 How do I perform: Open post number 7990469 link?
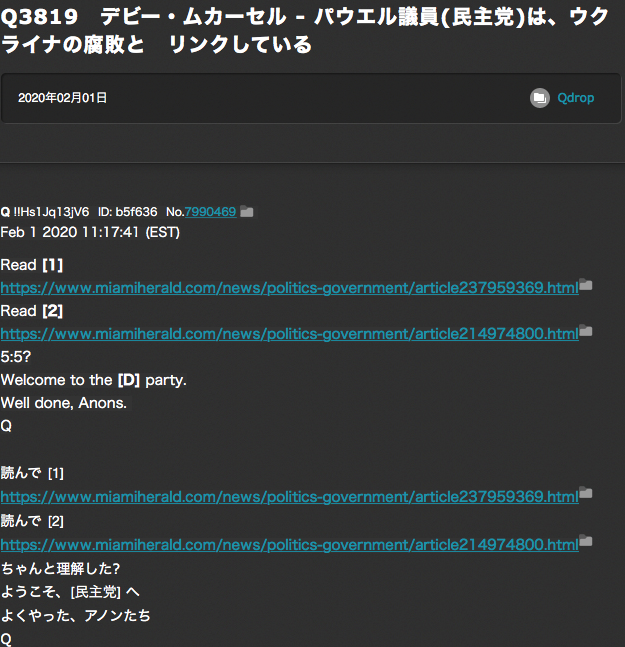[210, 212]
